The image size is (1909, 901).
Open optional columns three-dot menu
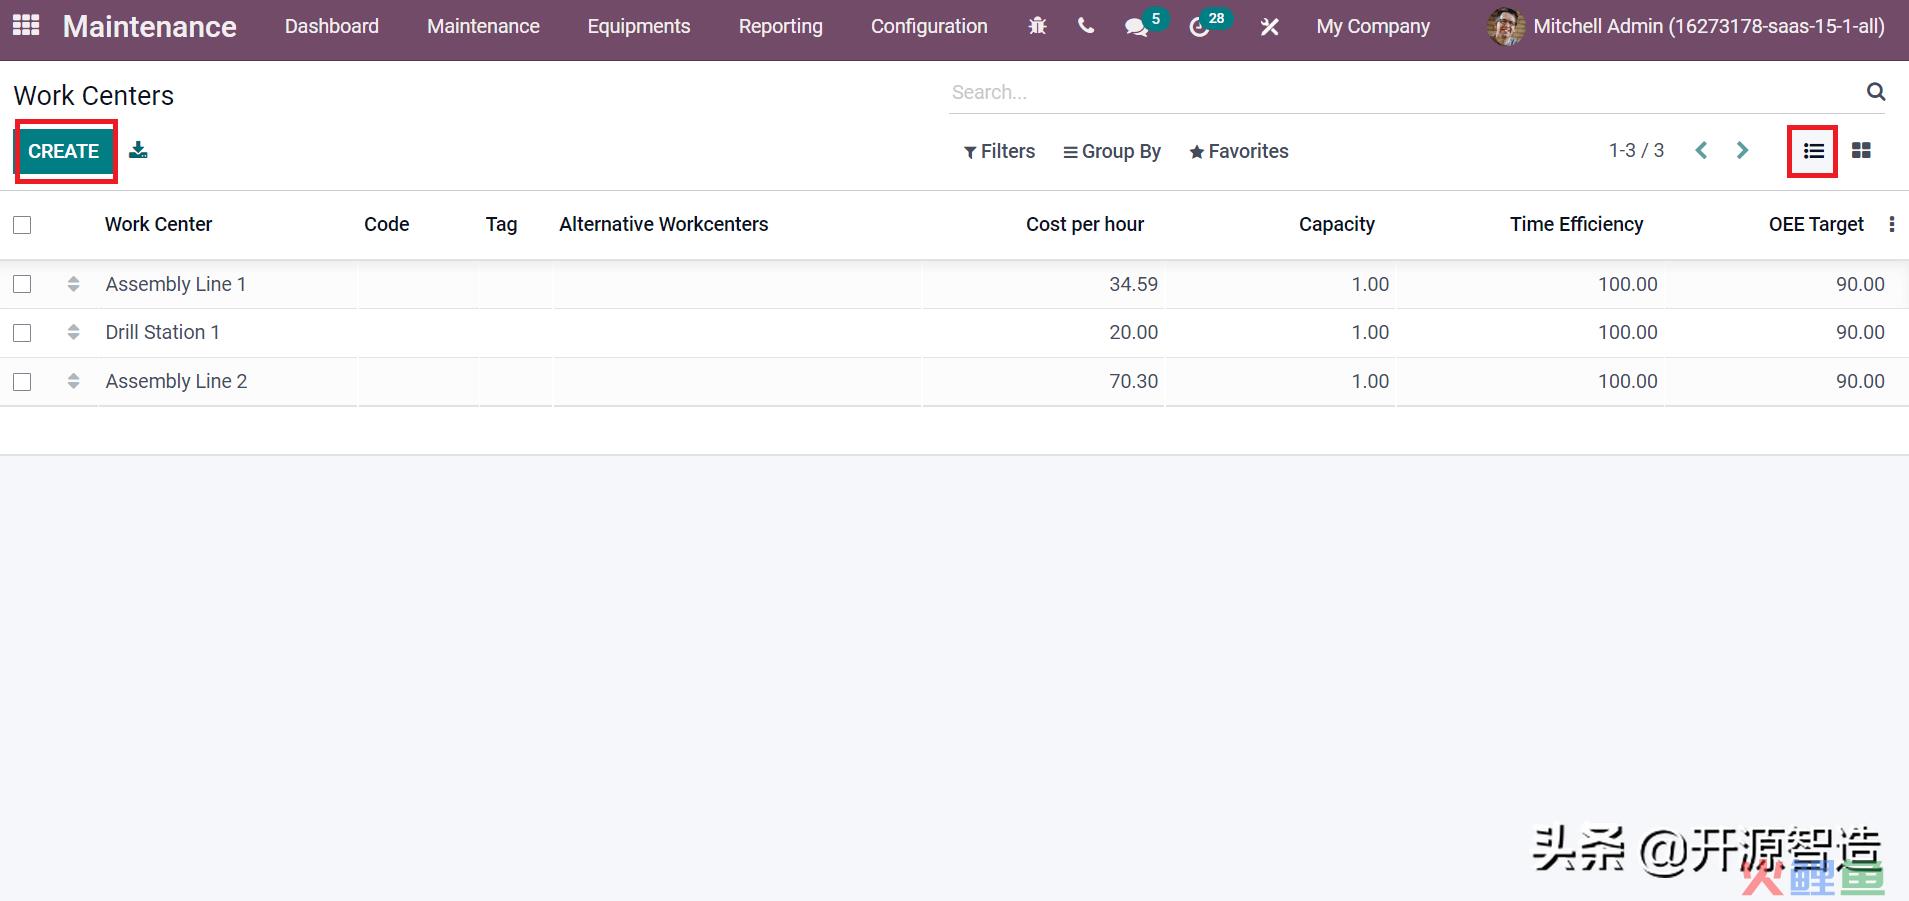pos(1891,224)
